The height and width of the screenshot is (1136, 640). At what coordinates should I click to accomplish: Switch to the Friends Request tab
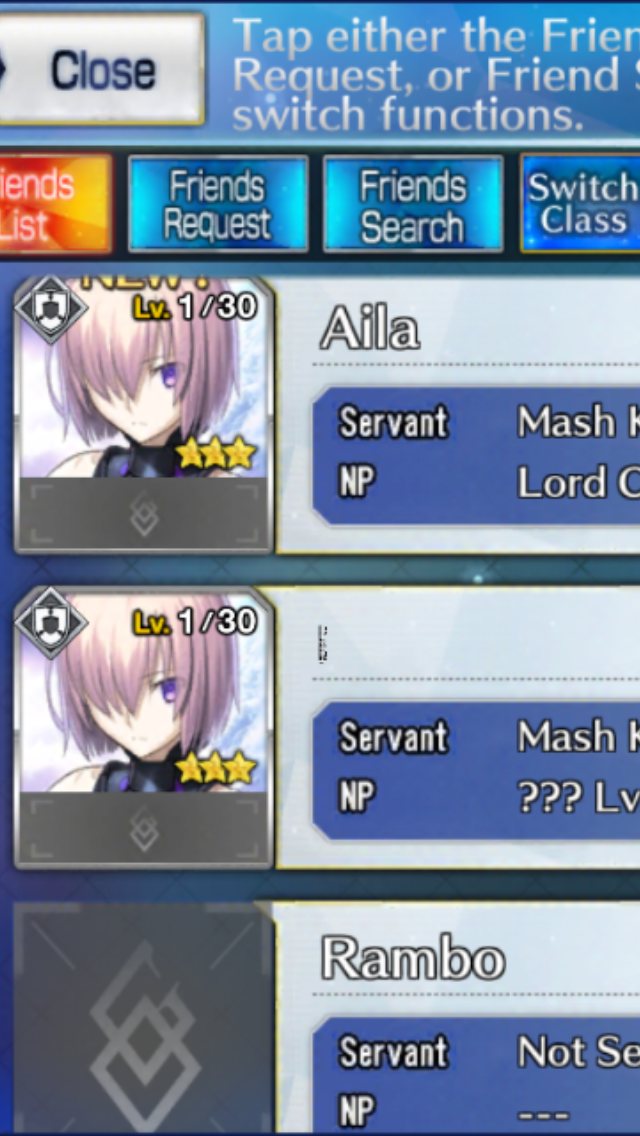coord(217,204)
